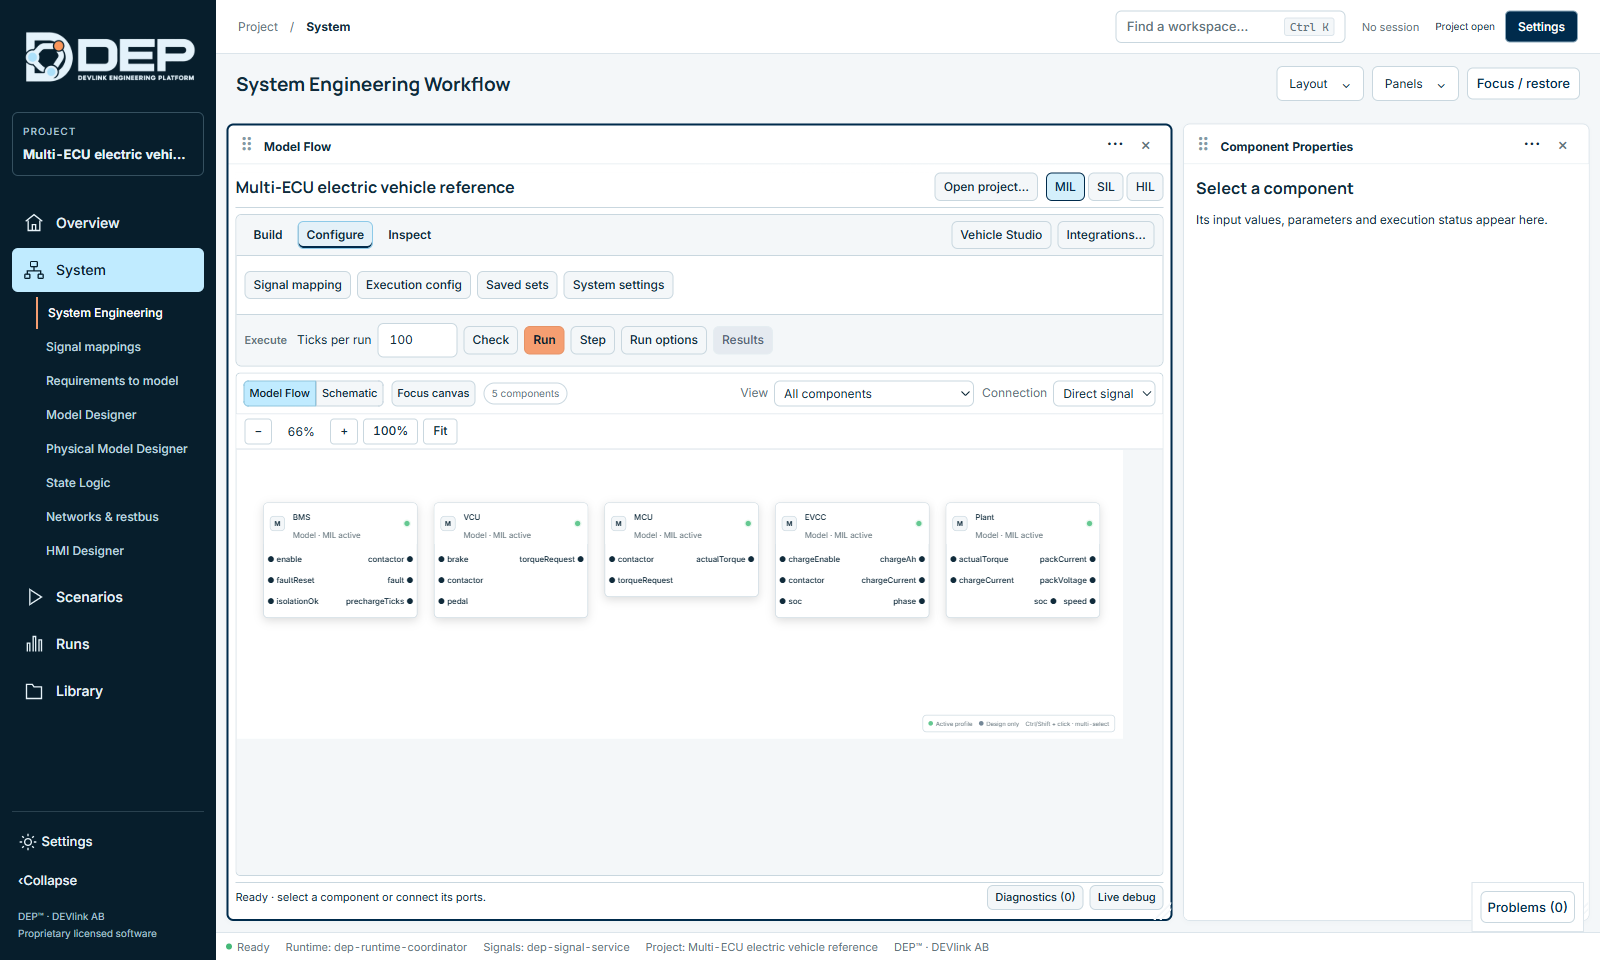Open the Execution config sub-tab
This screenshot has height=960, width=1600.
414,285
